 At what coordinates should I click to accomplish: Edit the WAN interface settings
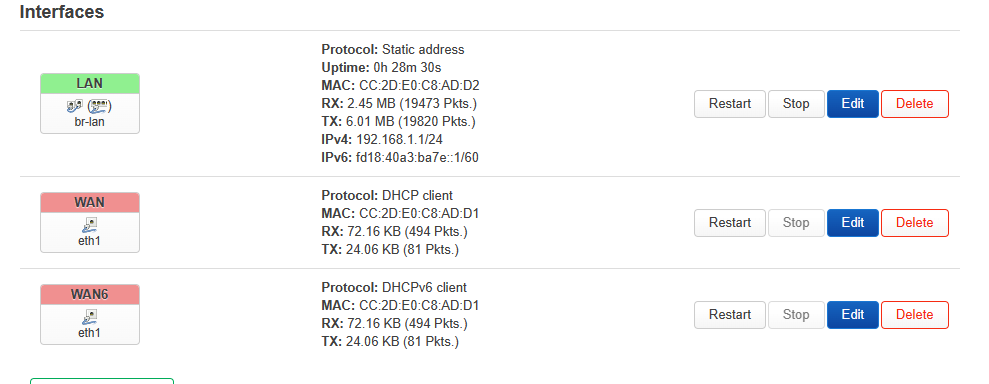[x=853, y=223]
